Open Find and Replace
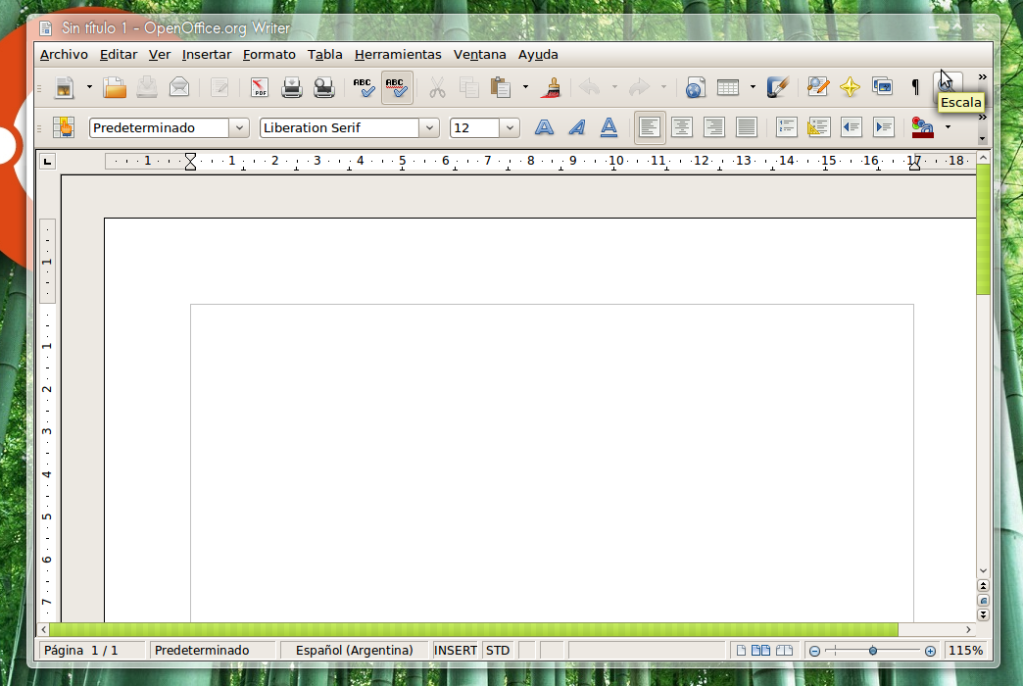This screenshot has width=1023, height=686. (817, 87)
